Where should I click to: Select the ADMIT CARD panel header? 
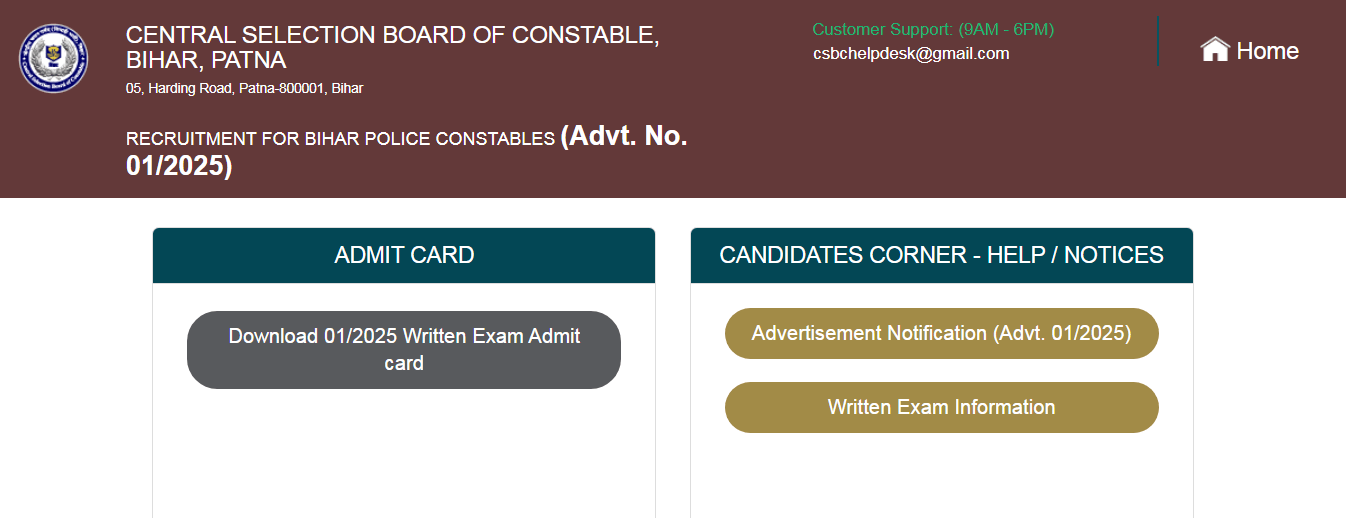(x=404, y=256)
